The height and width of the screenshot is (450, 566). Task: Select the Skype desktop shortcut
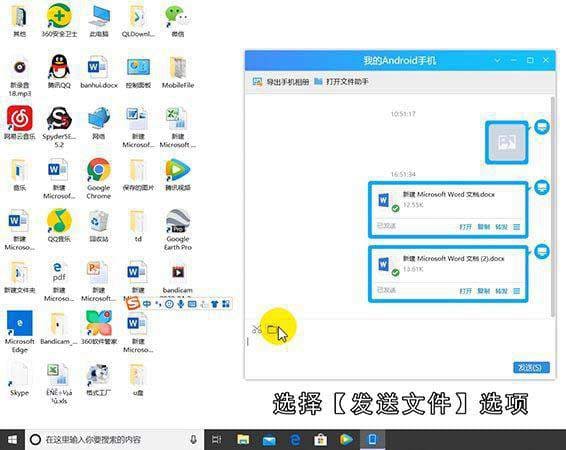19,379
